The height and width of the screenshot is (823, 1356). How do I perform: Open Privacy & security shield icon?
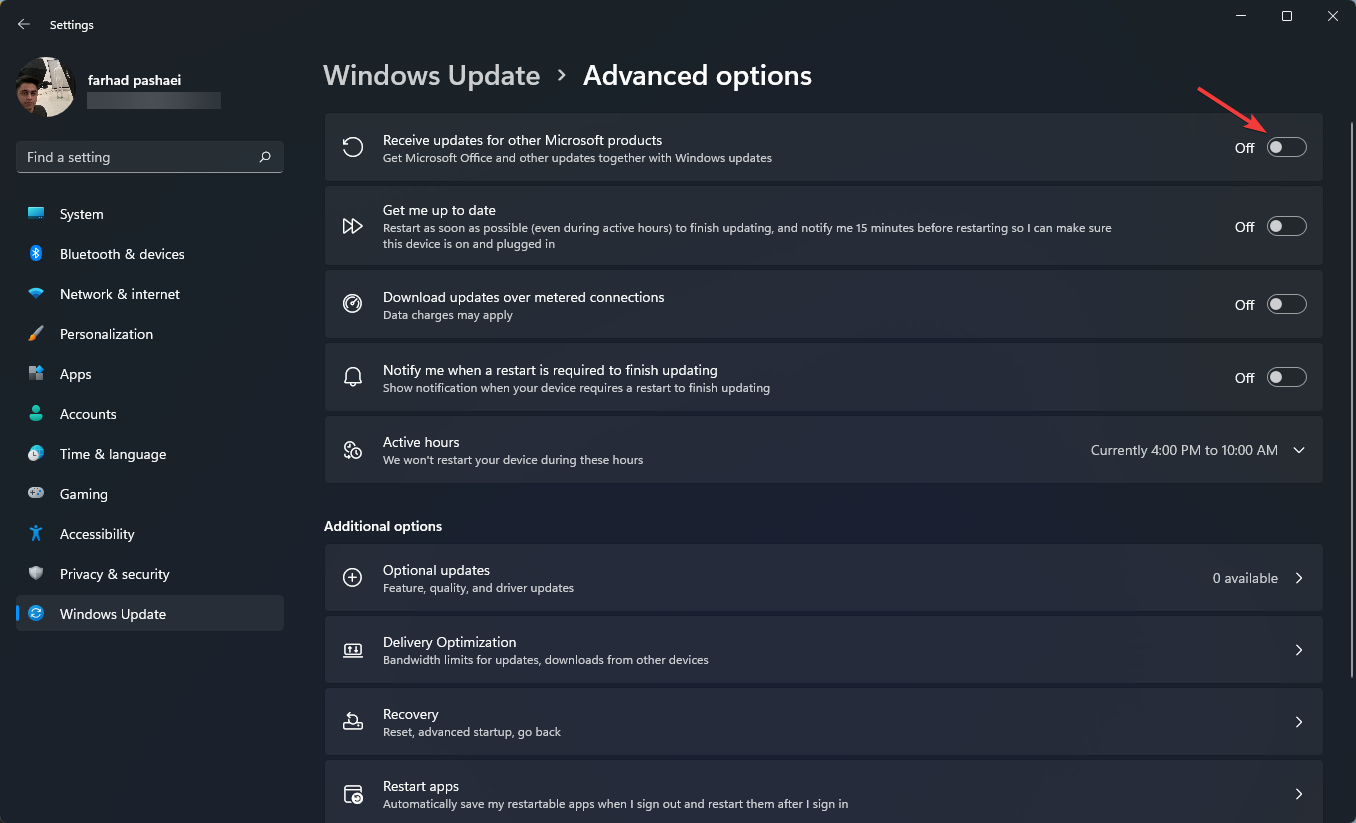[x=36, y=574]
